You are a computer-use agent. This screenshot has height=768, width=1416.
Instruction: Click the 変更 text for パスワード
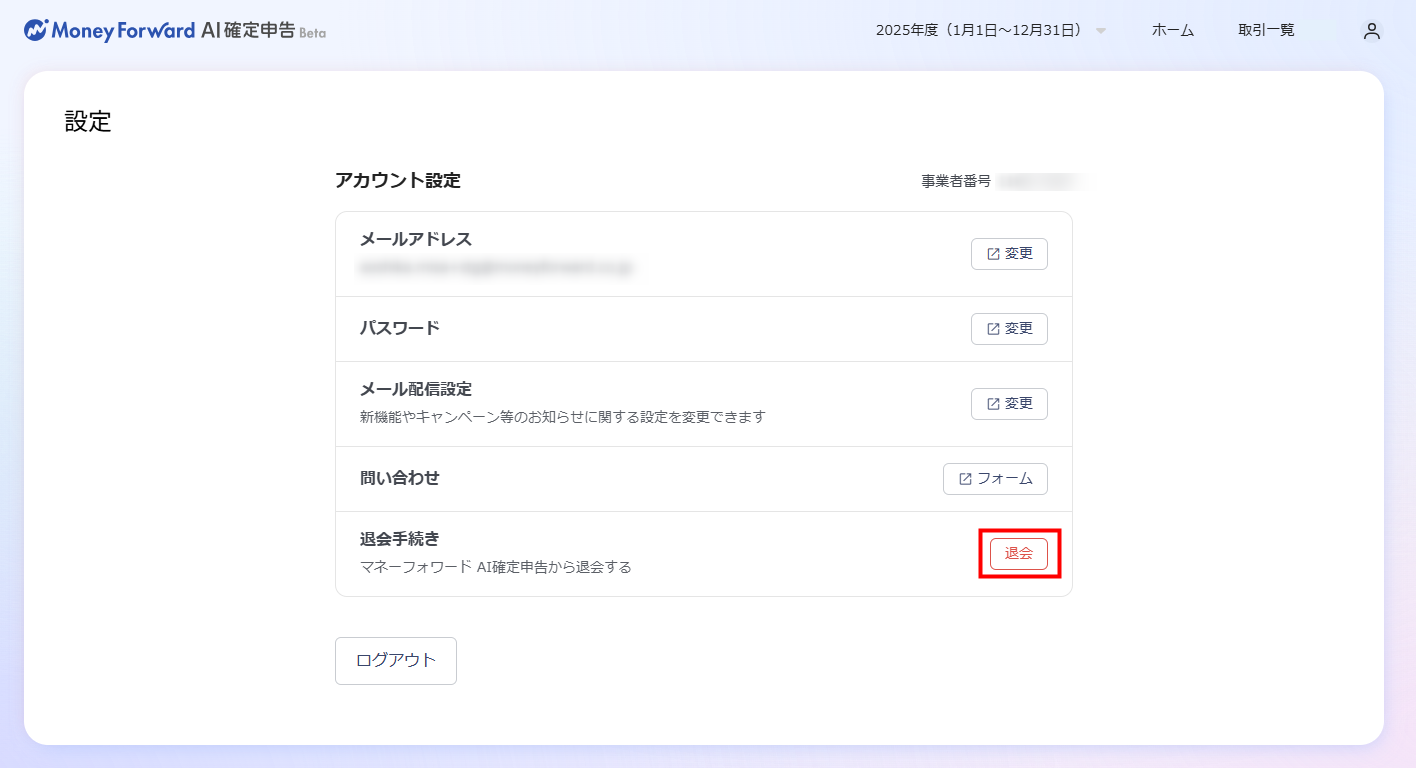pyautogui.click(x=1019, y=329)
